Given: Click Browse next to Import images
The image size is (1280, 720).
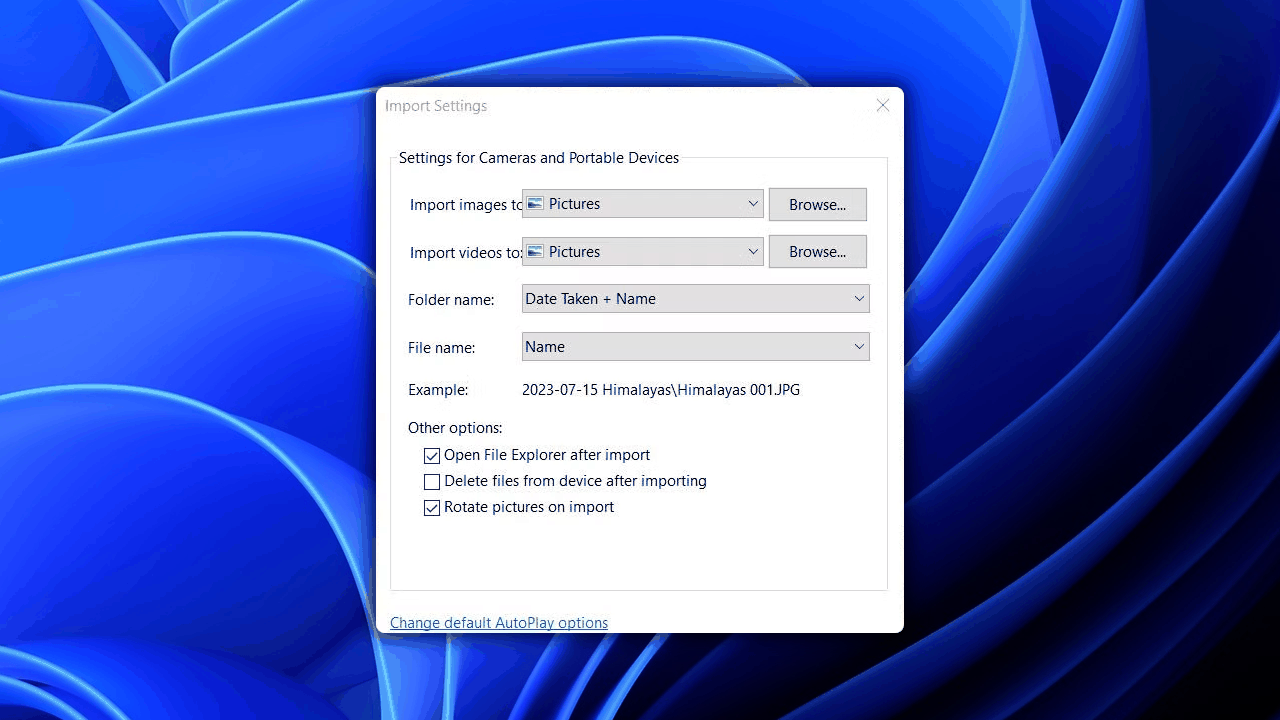Looking at the screenshot, I should tap(817, 204).
